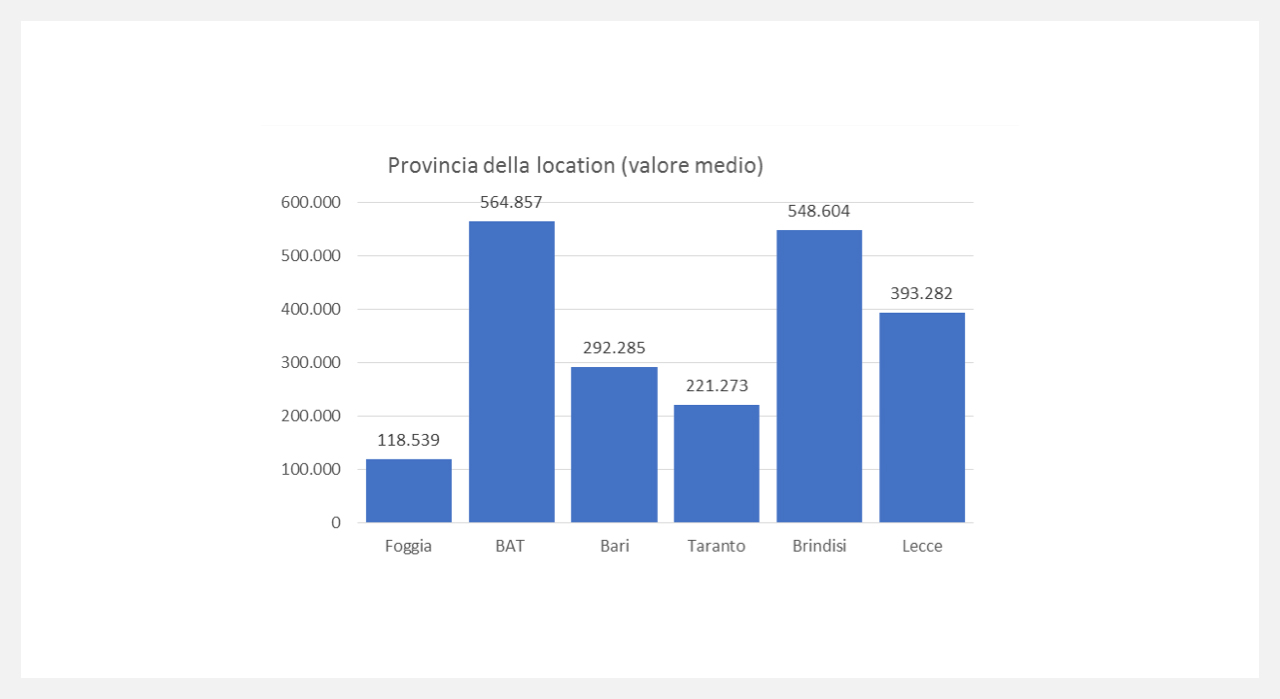Click data label 564.857
Screen dimensions: 1280x699
coord(511,202)
